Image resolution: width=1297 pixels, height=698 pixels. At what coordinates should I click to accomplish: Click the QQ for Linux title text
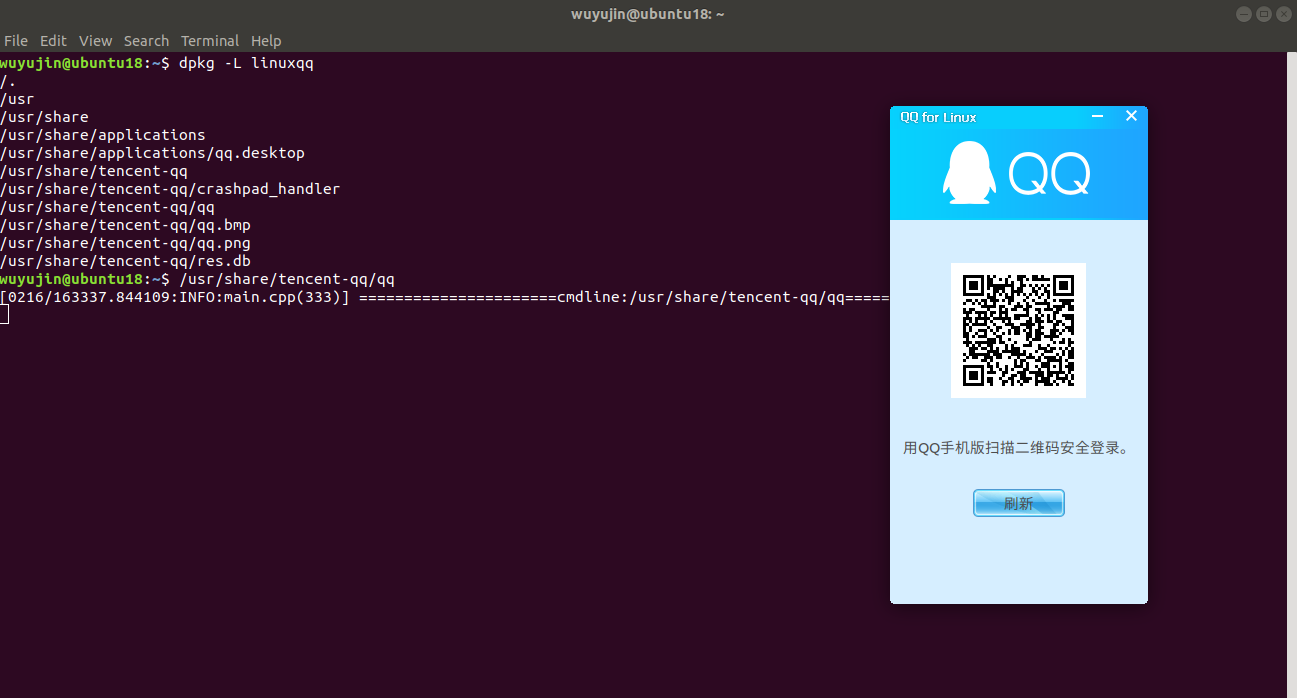938,117
